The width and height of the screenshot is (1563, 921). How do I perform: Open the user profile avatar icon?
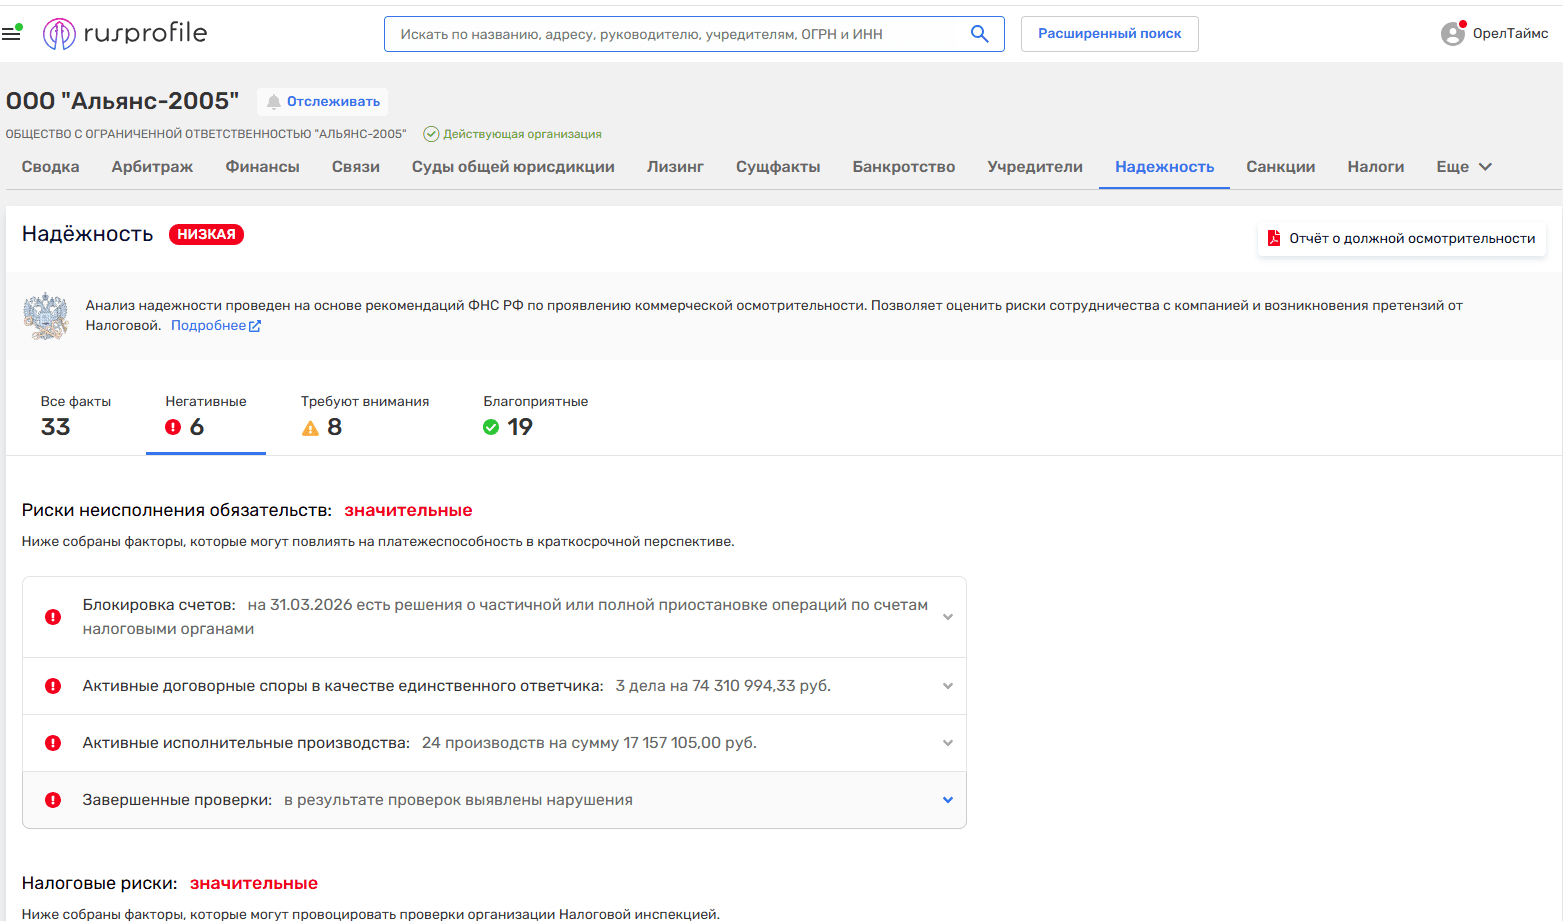click(1452, 34)
